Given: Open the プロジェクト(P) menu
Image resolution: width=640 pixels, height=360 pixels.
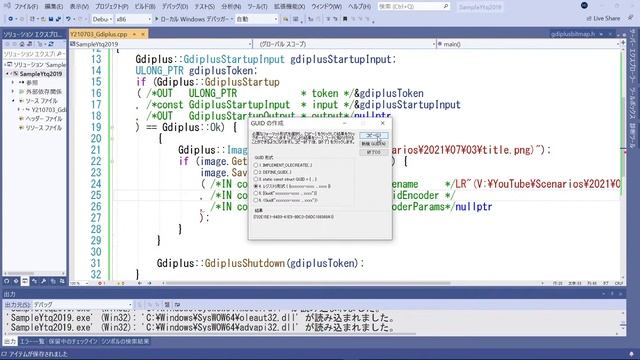Looking at the screenshot, I should click(x=112, y=7).
